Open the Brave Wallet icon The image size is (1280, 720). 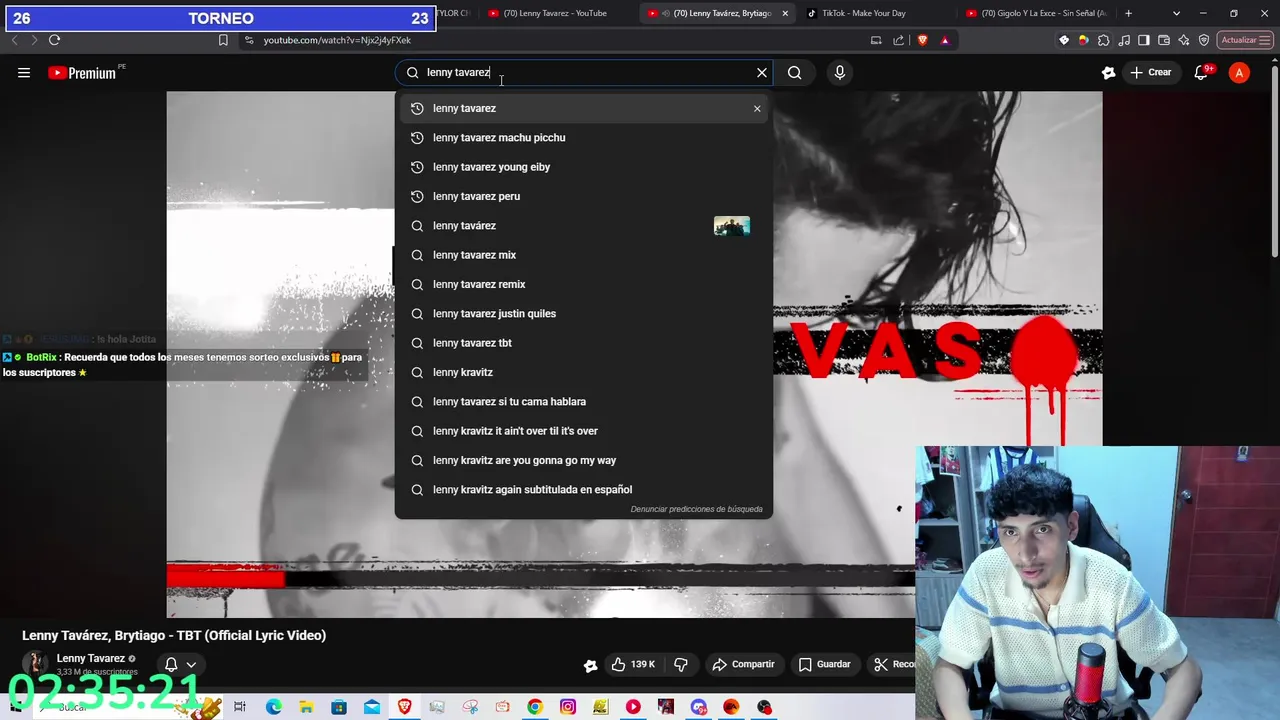click(1164, 40)
